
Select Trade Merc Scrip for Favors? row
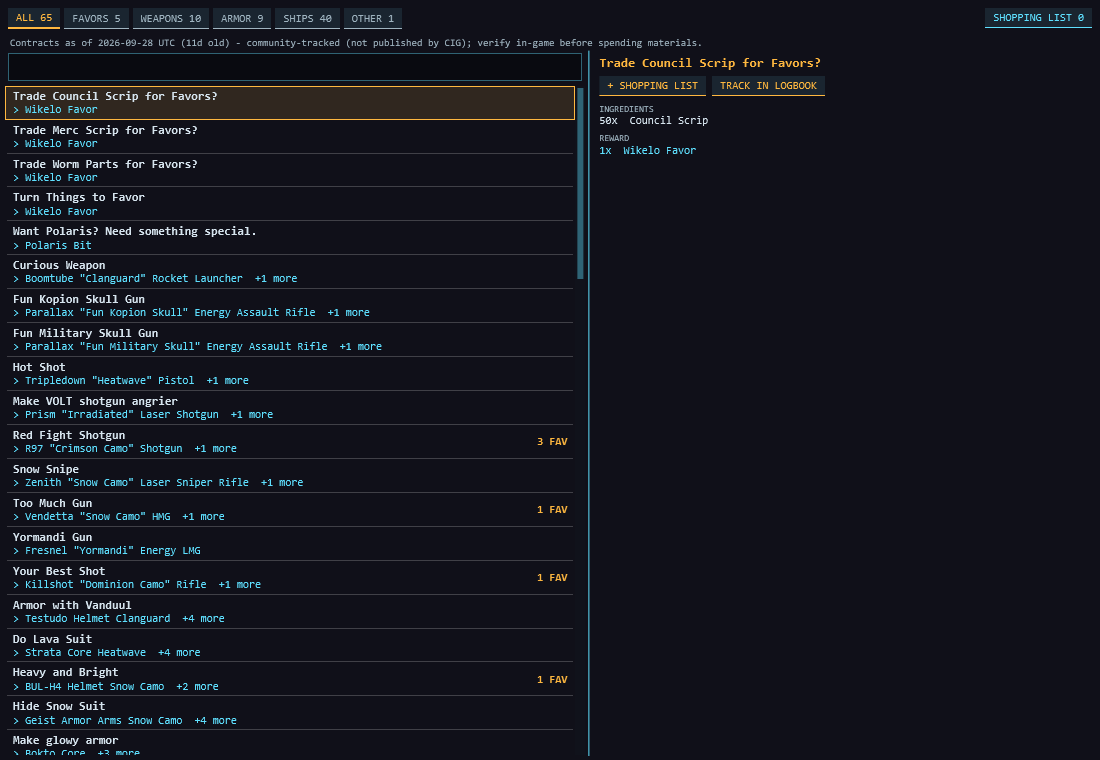(x=290, y=137)
